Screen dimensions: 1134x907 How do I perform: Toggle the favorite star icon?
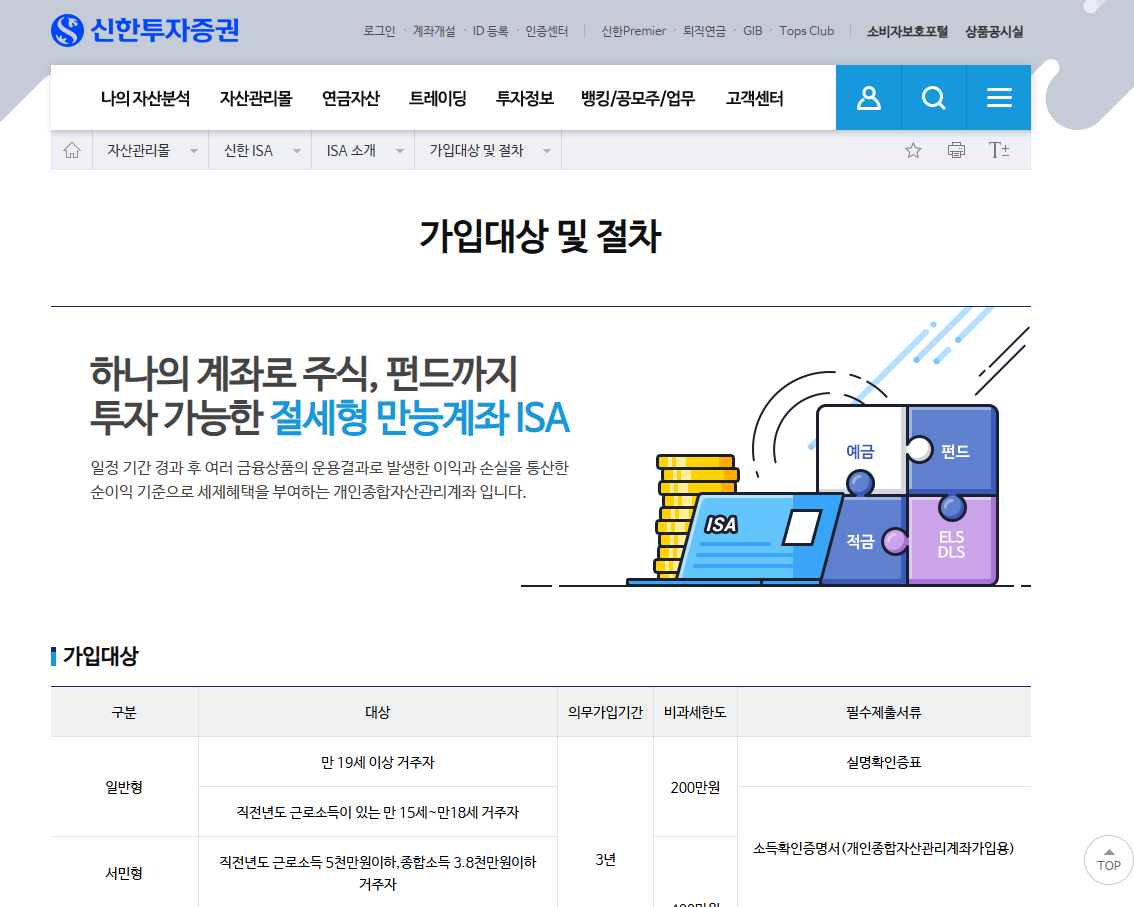(912, 149)
